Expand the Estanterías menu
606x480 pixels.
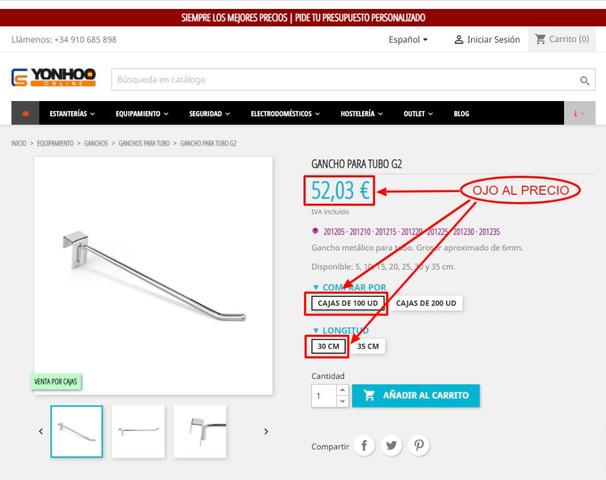point(72,114)
